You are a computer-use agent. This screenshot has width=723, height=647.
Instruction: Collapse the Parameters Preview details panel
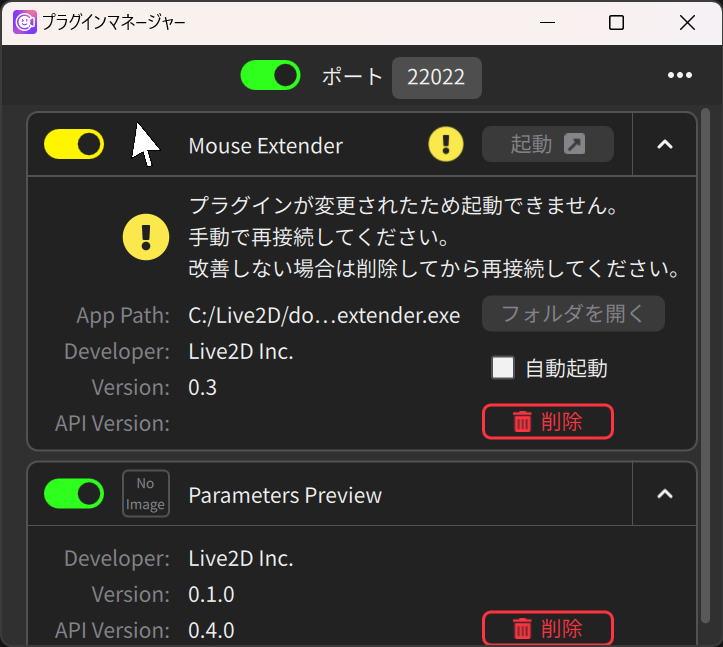(x=664, y=494)
